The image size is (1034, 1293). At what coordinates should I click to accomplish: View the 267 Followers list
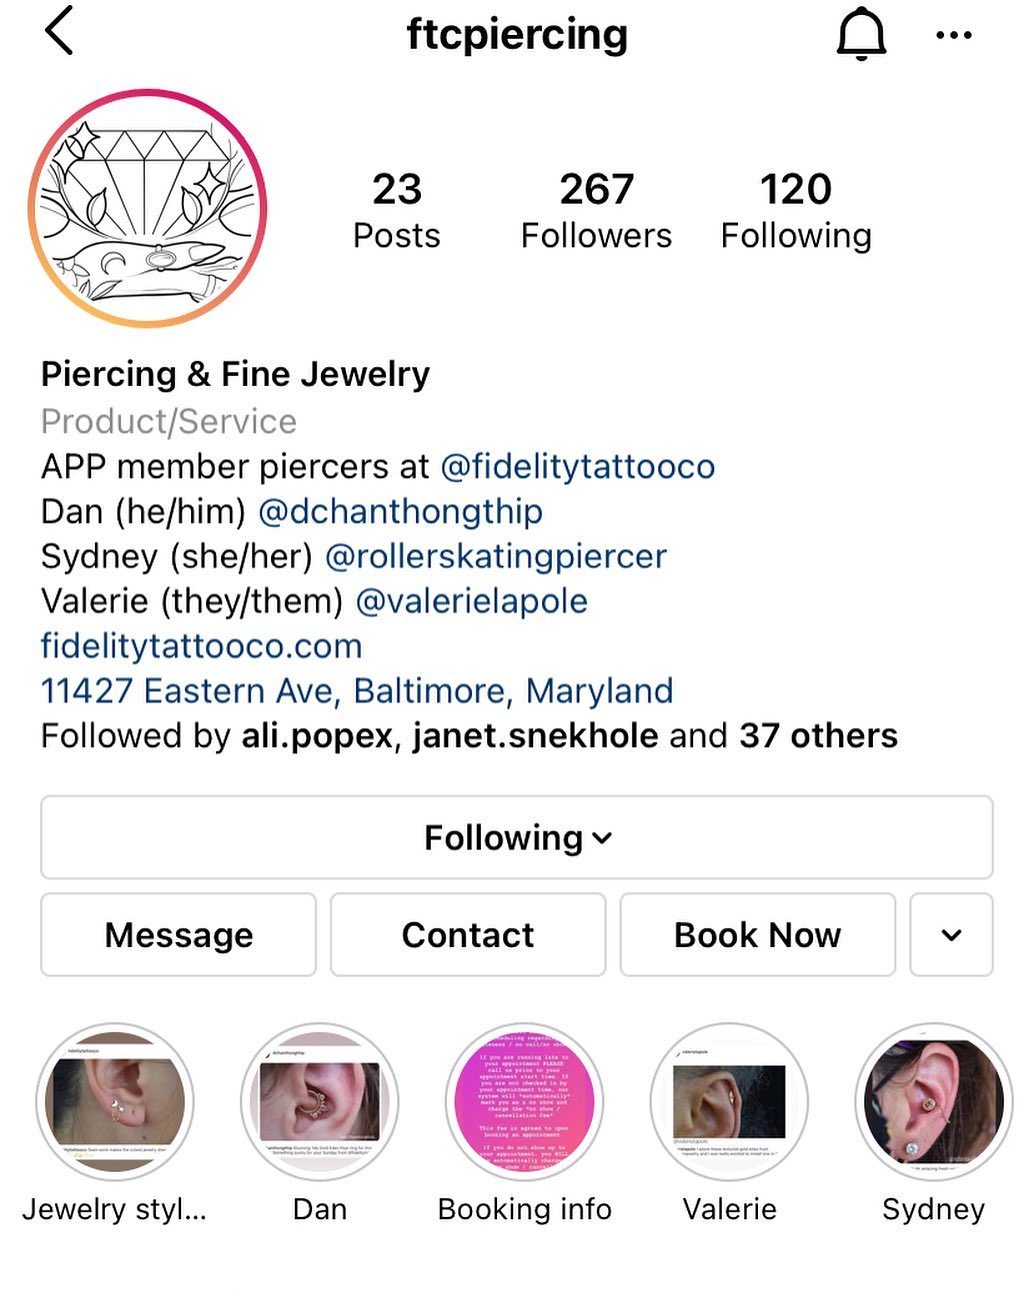(x=596, y=210)
